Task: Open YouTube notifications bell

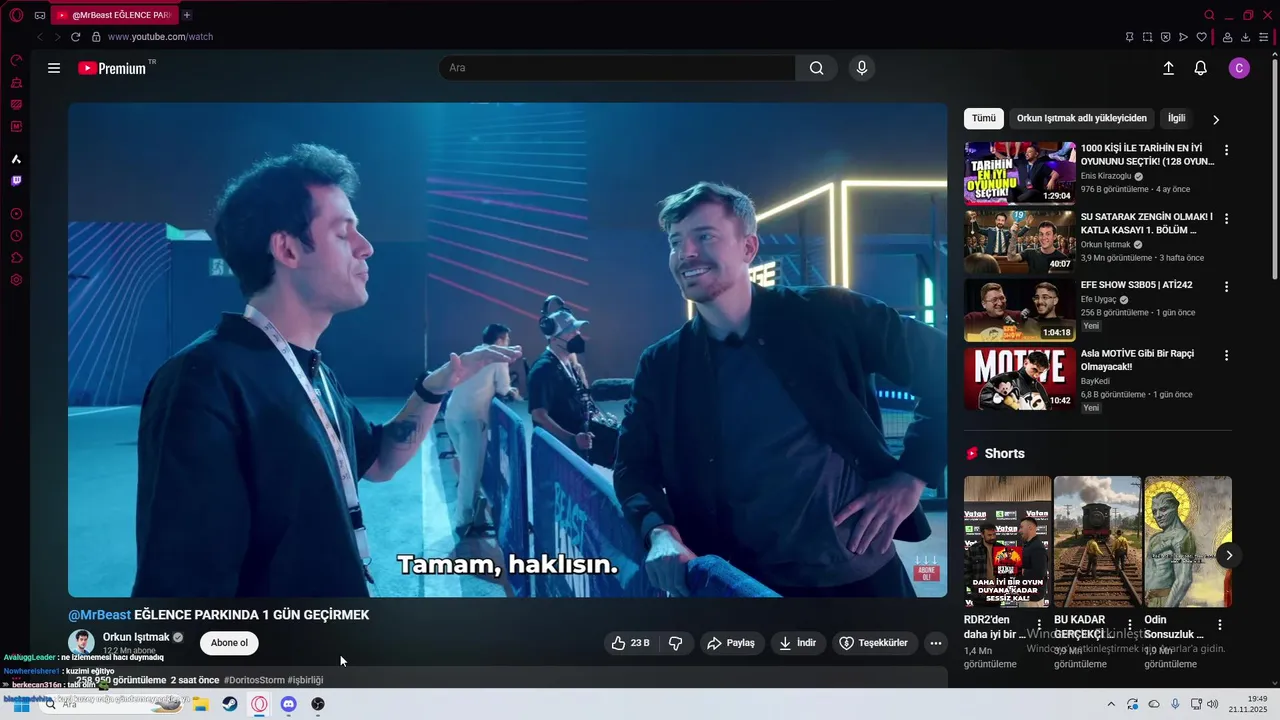Action: (1201, 68)
